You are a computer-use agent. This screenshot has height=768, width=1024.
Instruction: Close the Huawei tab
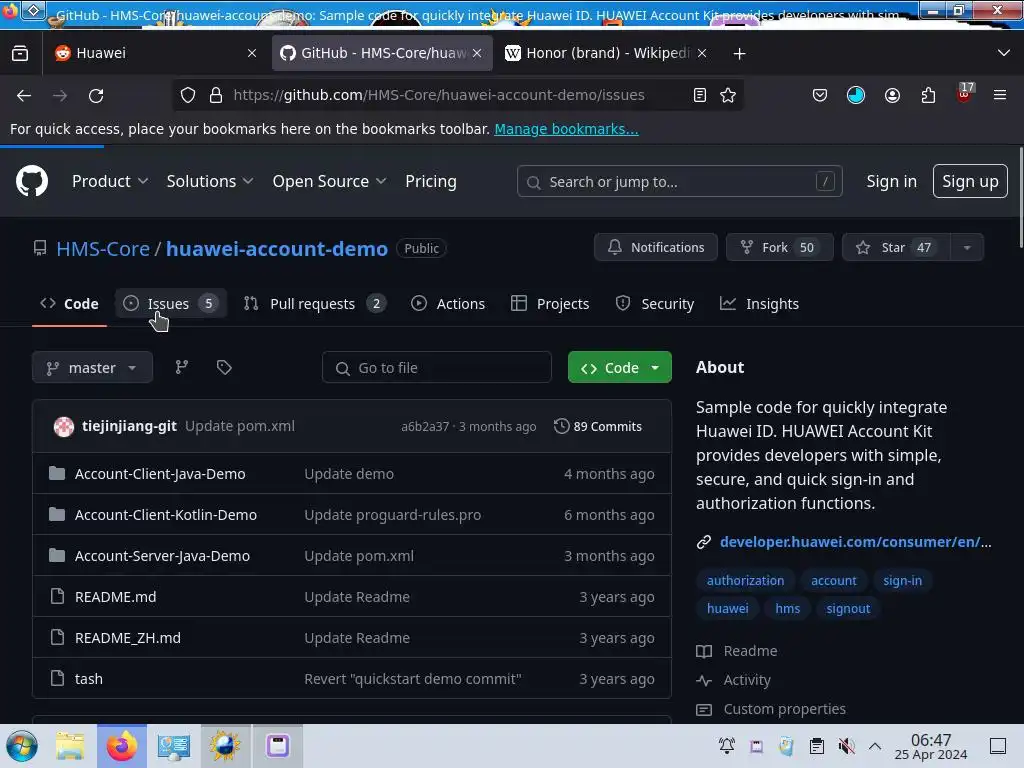pos(252,53)
